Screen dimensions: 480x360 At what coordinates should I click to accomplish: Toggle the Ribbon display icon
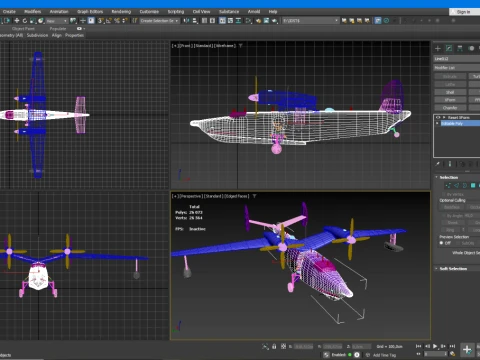pos(222,21)
